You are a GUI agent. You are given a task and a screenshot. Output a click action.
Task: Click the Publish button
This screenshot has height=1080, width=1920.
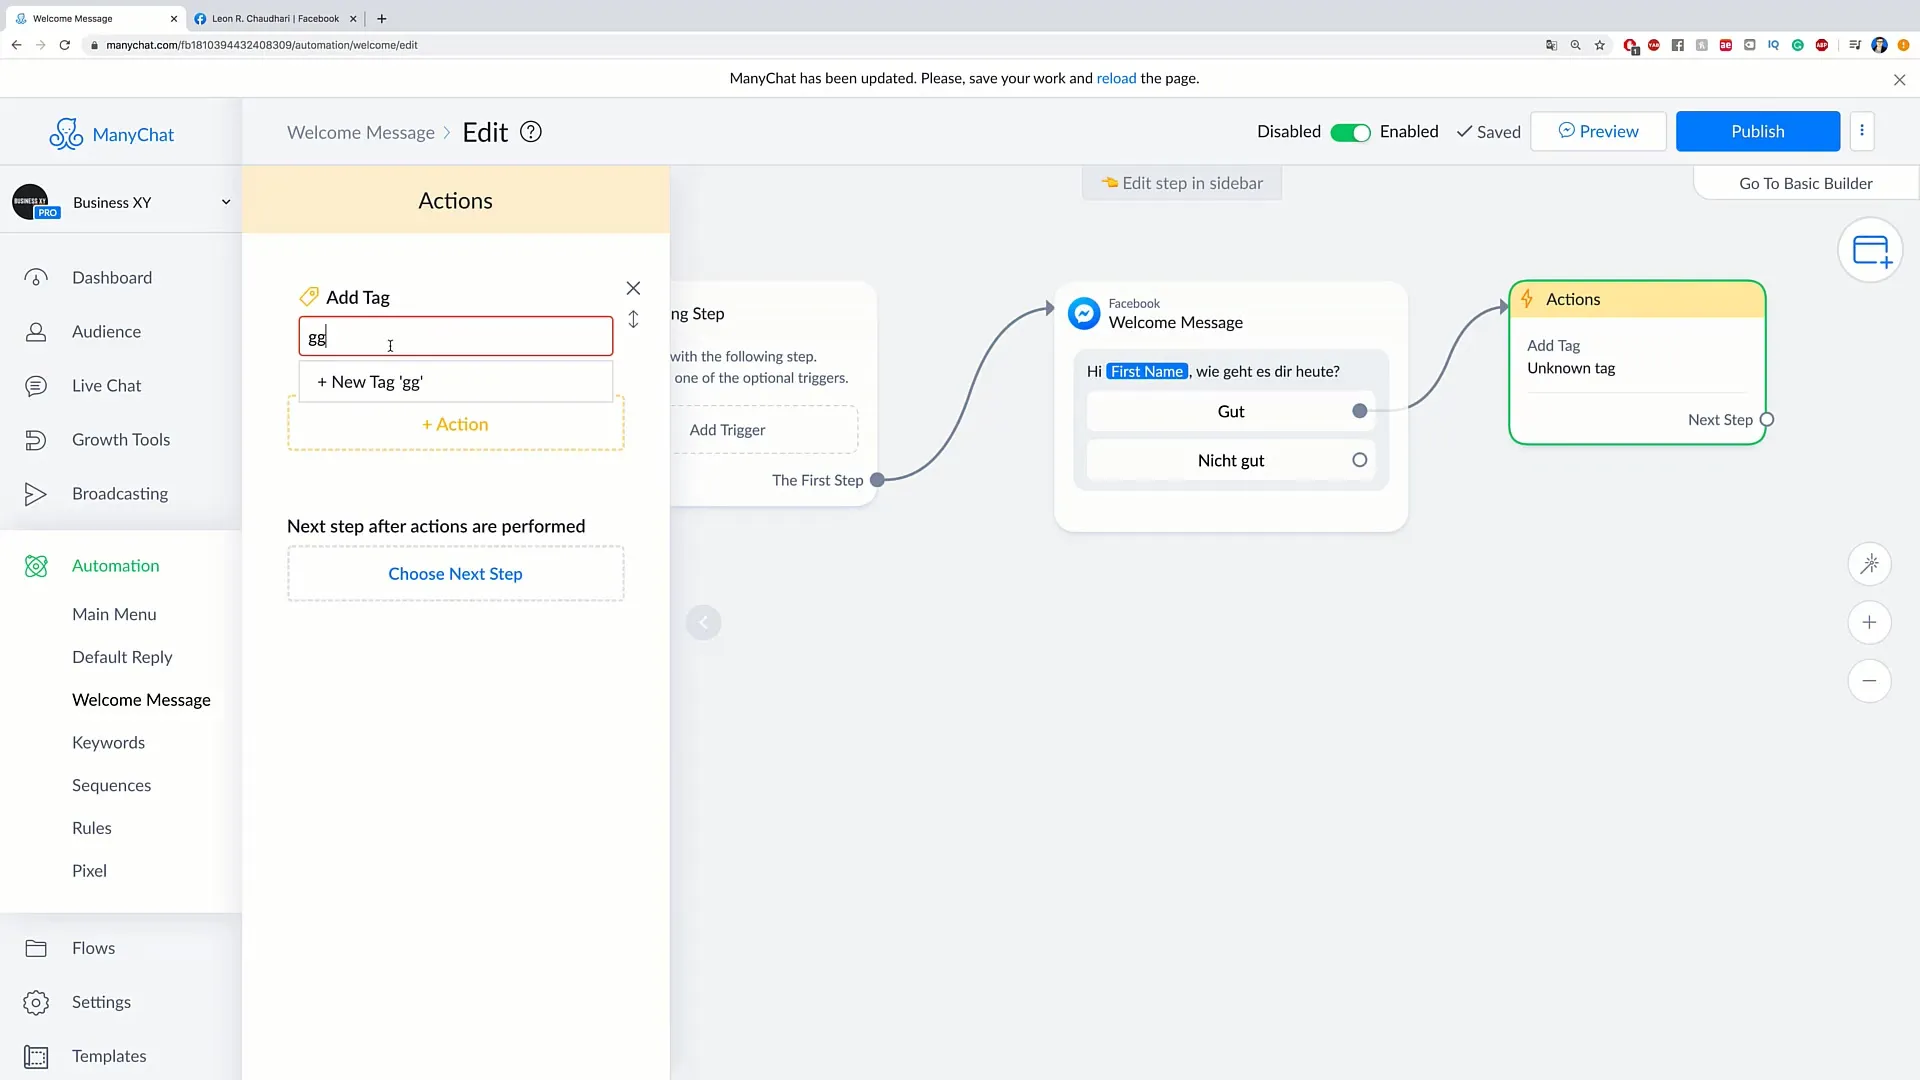tap(1758, 131)
